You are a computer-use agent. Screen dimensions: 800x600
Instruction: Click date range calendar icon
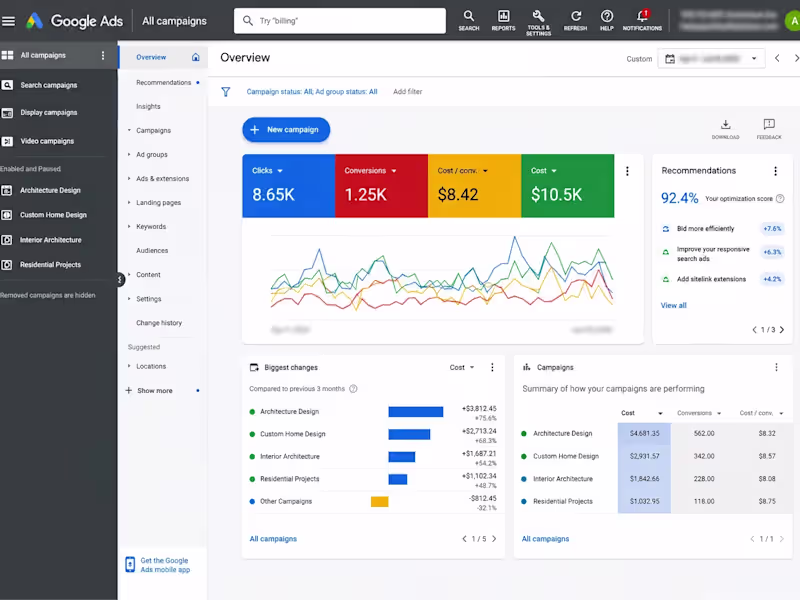[670, 59]
